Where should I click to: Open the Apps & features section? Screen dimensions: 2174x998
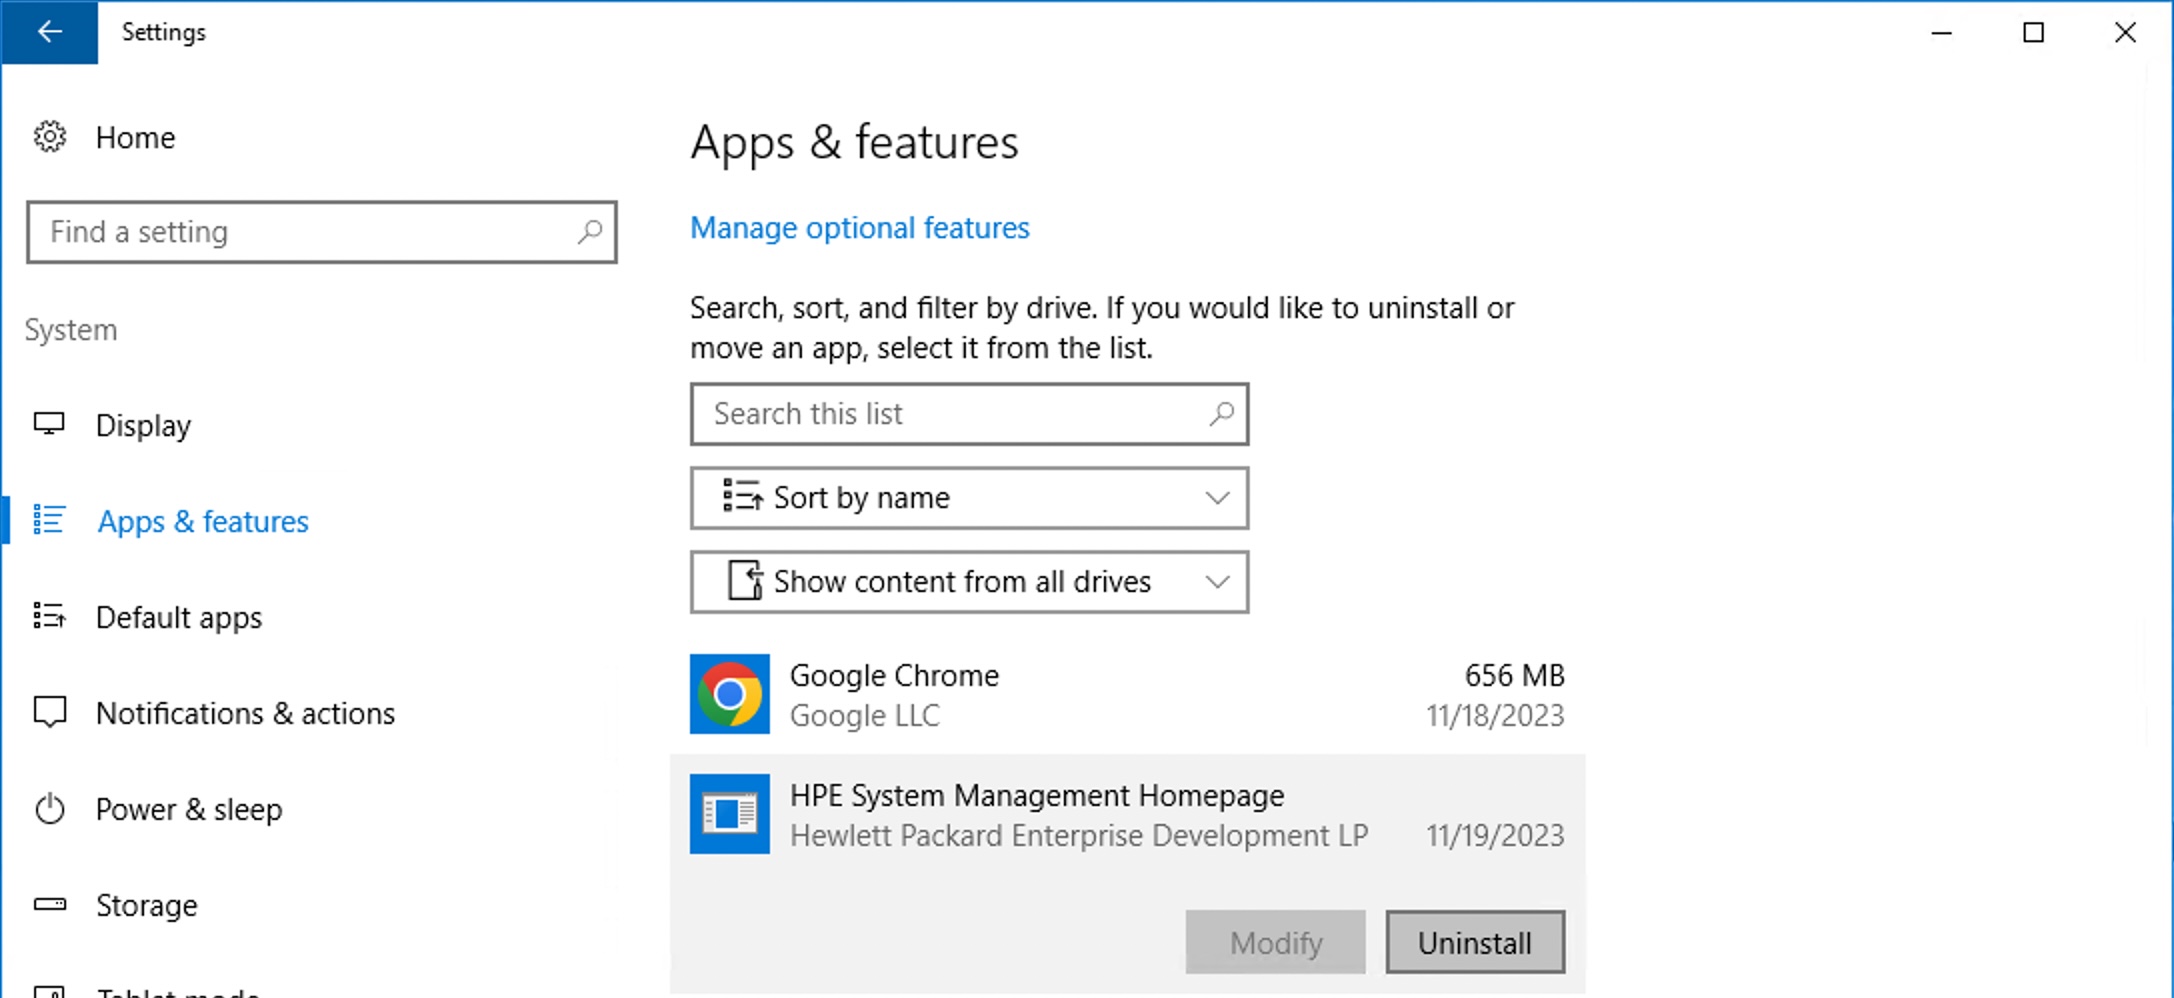(203, 521)
